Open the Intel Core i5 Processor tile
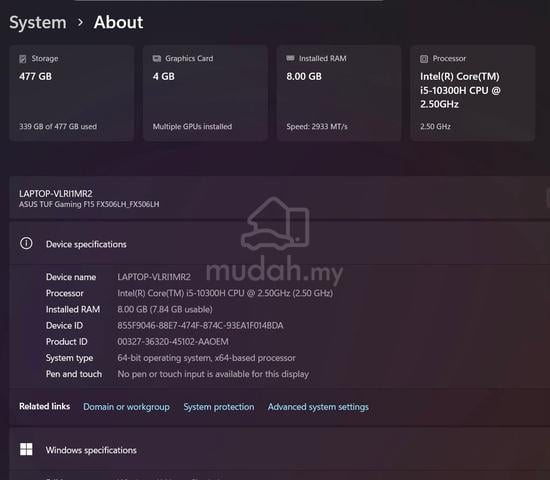550x480 pixels. coord(473,93)
